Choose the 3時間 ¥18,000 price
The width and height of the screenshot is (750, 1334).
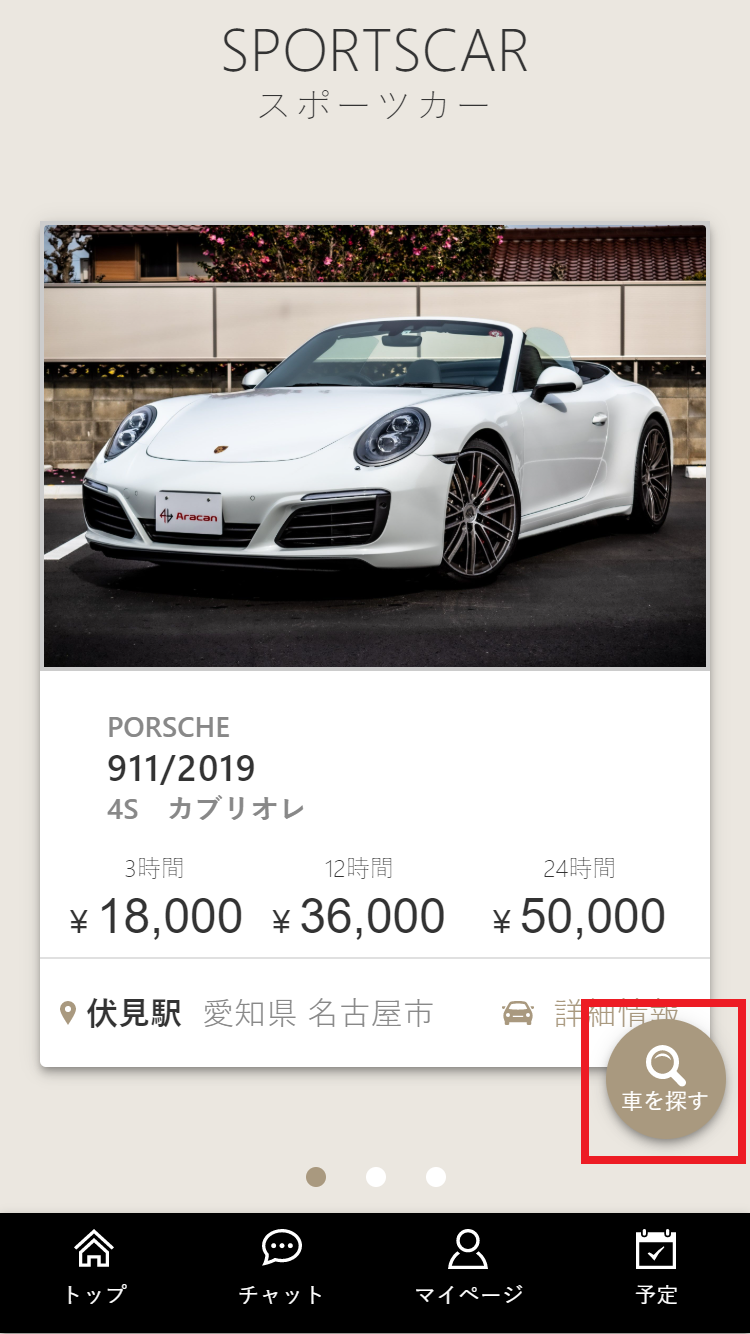click(156, 899)
